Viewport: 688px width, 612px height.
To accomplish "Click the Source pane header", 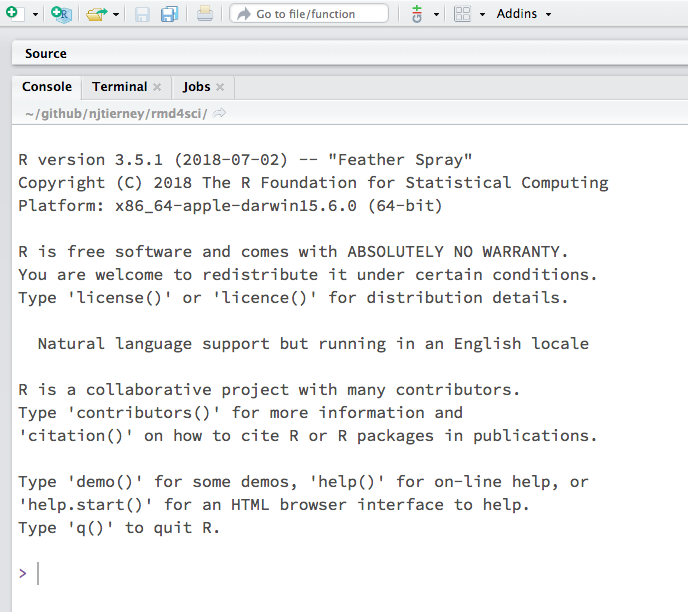I will (350, 54).
